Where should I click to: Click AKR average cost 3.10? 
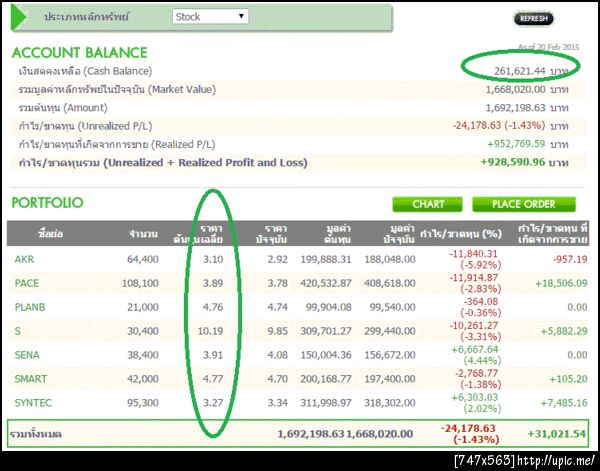pos(213,259)
